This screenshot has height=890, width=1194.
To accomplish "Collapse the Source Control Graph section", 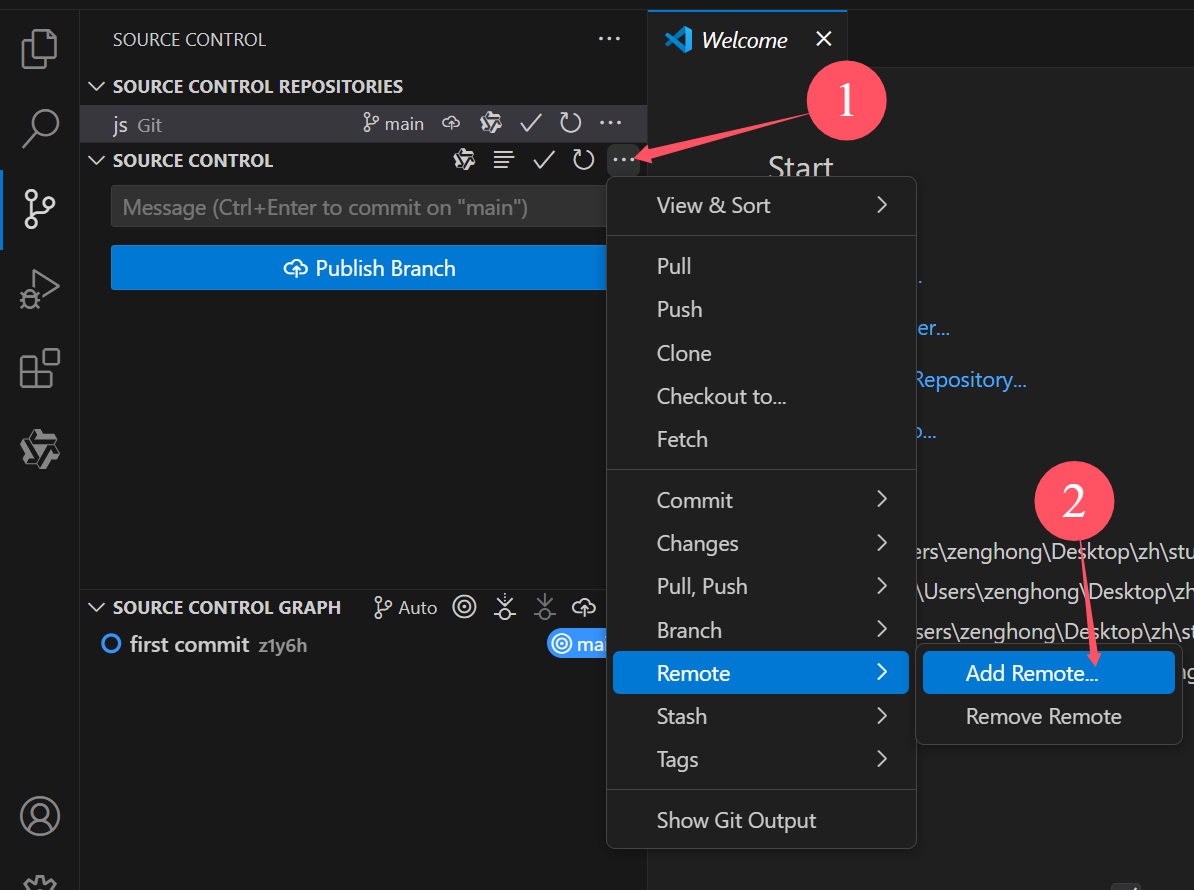I will click(x=96, y=607).
